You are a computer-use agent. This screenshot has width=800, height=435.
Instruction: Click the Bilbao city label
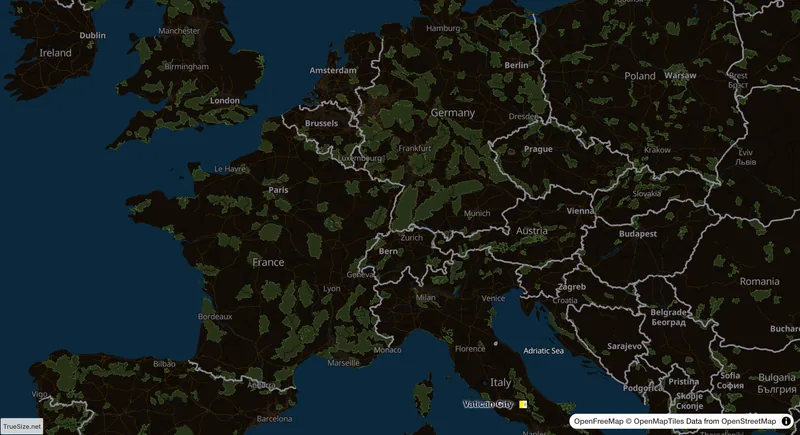[x=164, y=364]
